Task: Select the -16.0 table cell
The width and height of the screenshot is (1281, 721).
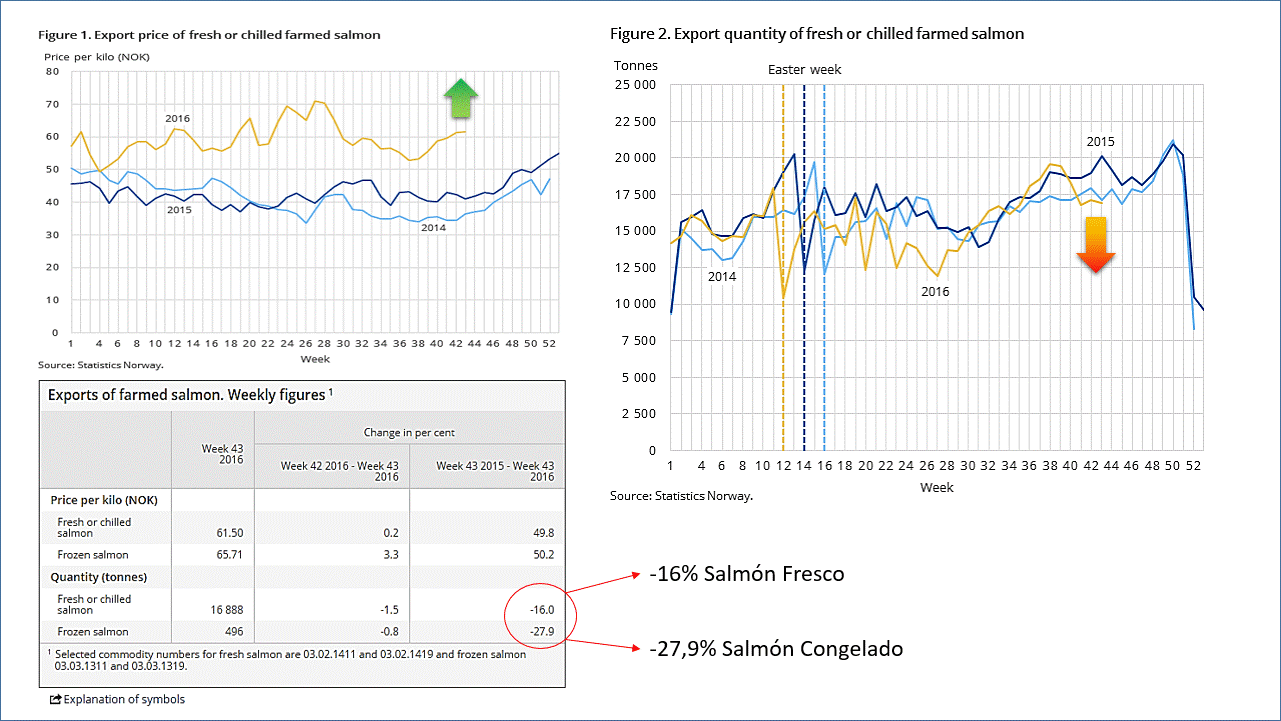Action: 541,609
